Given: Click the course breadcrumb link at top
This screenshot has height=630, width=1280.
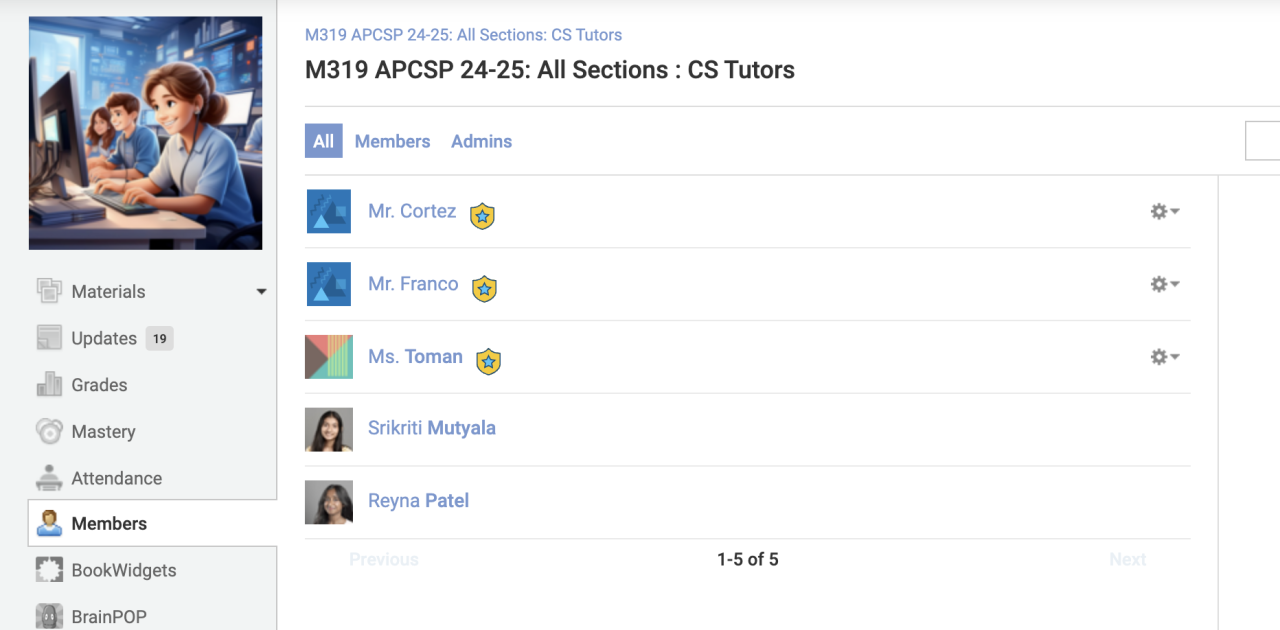Looking at the screenshot, I should (463, 35).
